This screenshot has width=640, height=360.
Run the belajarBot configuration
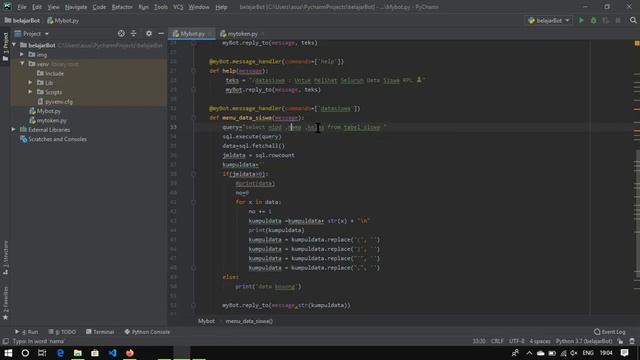tap(581, 20)
